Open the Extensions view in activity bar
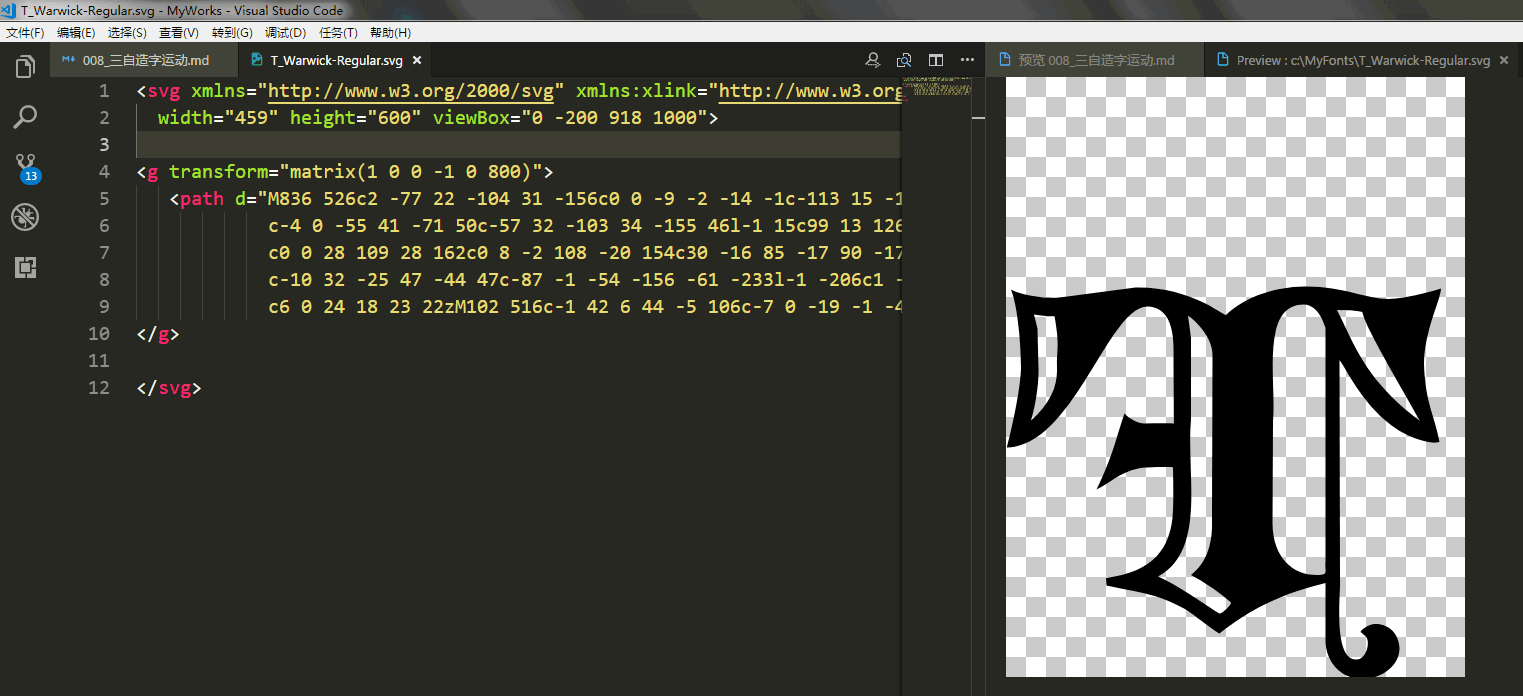The height and width of the screenshot is (696, 1523). point(25,267)
